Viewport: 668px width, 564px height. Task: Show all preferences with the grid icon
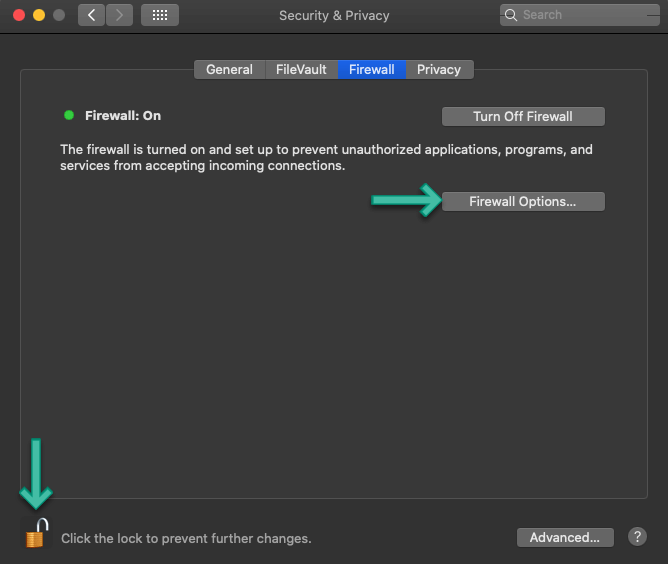[x=160, y=15]
